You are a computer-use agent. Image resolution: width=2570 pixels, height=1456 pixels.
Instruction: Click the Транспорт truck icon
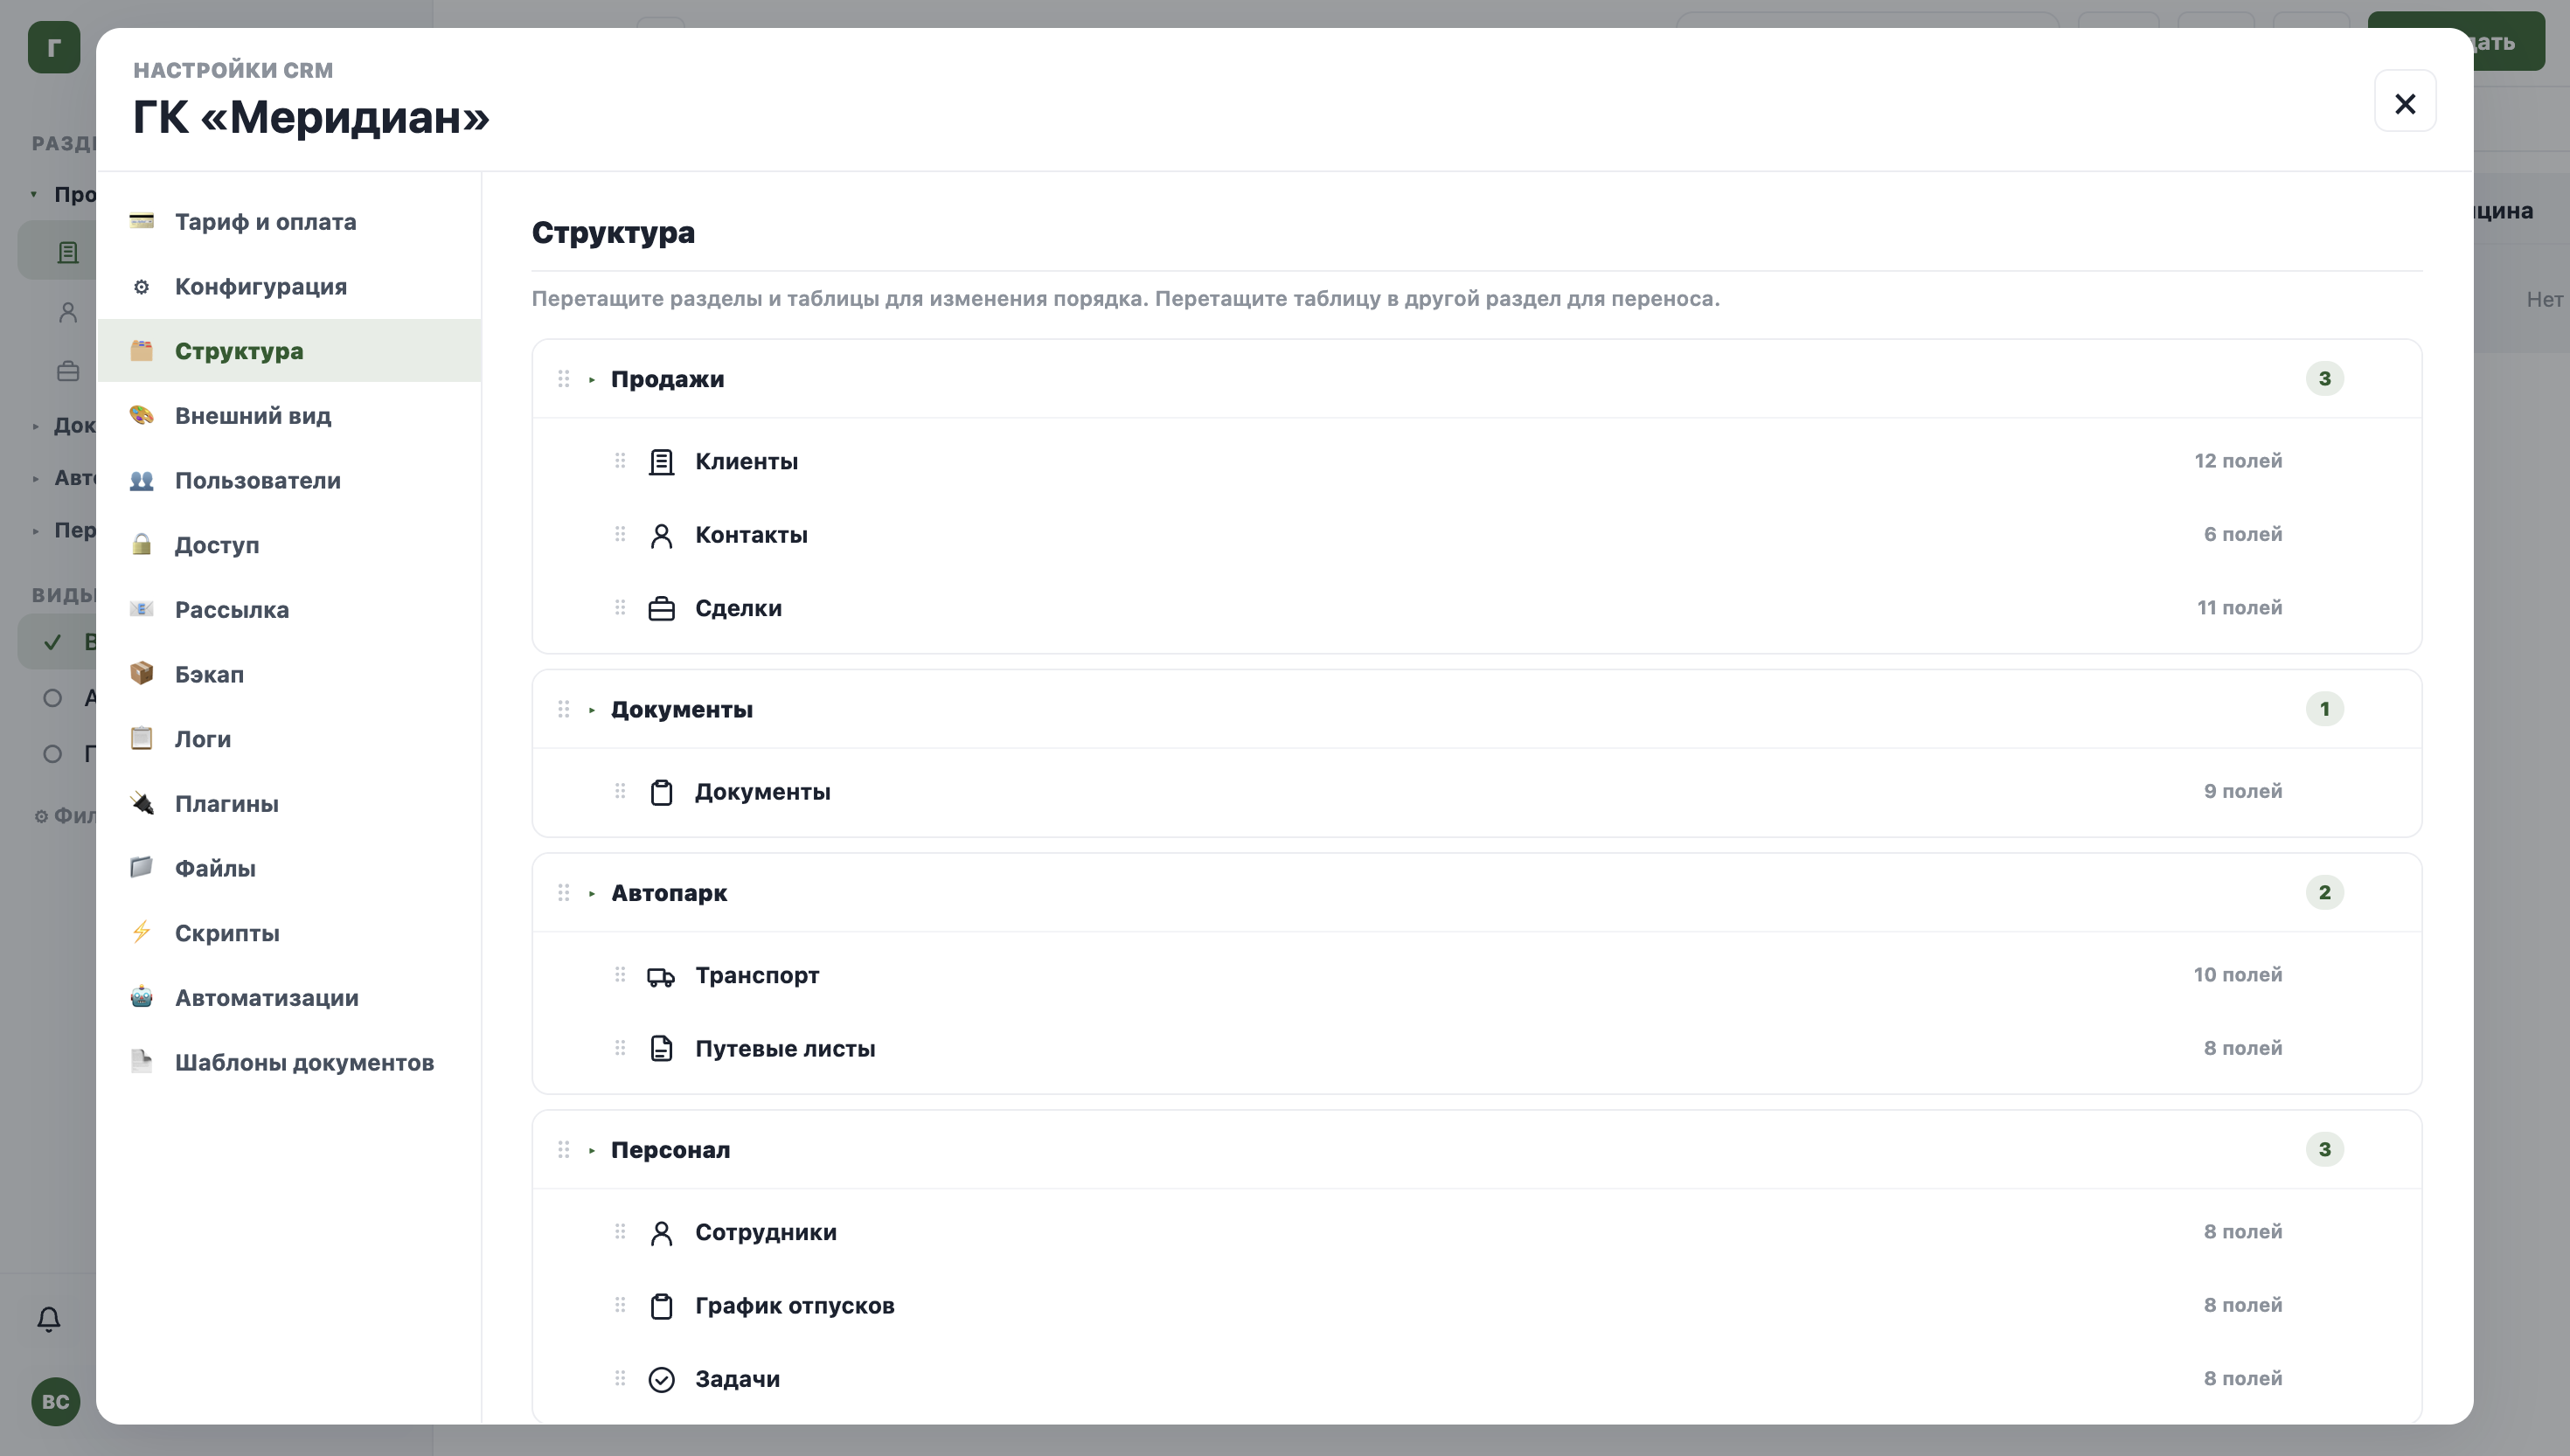pyautogui.click(x=661, y=976)
